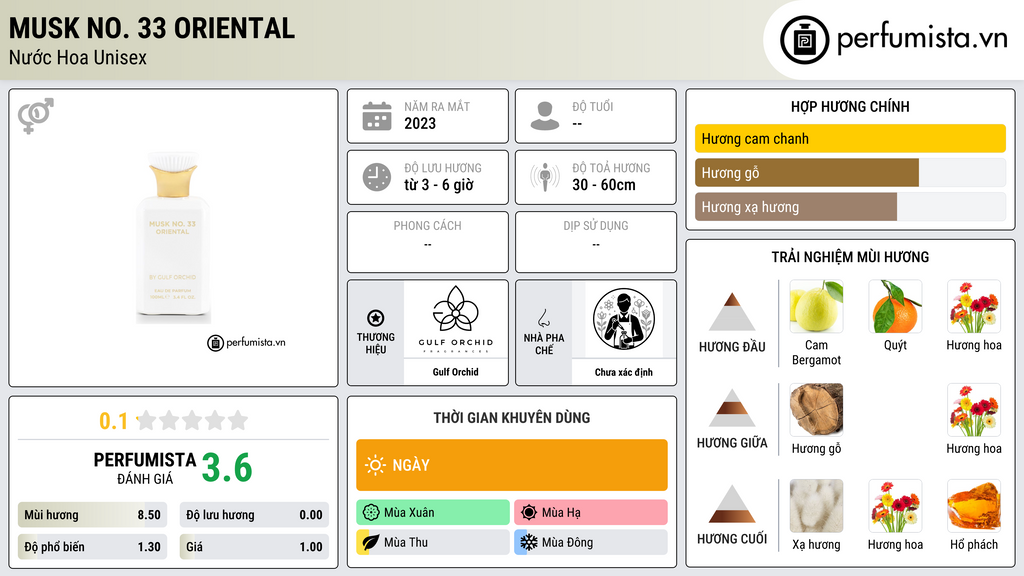The height and width of the screenshot is (576, 1024).
Task: Click the 0.1 user rating number
Action: click(113, 421)
